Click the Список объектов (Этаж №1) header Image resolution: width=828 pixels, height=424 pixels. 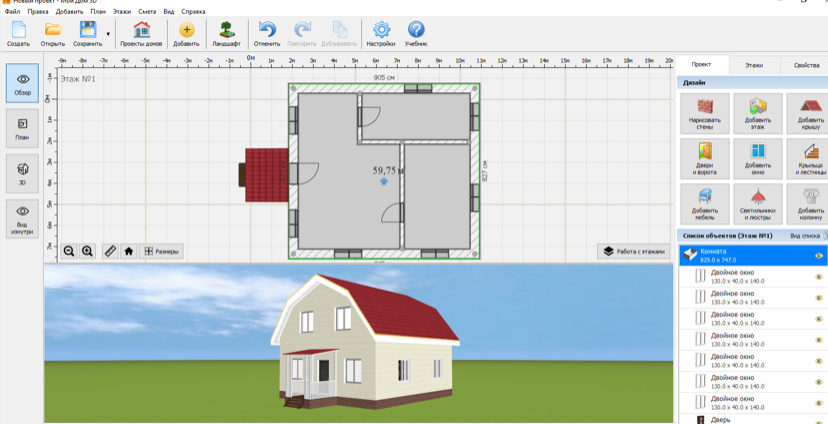727,235
